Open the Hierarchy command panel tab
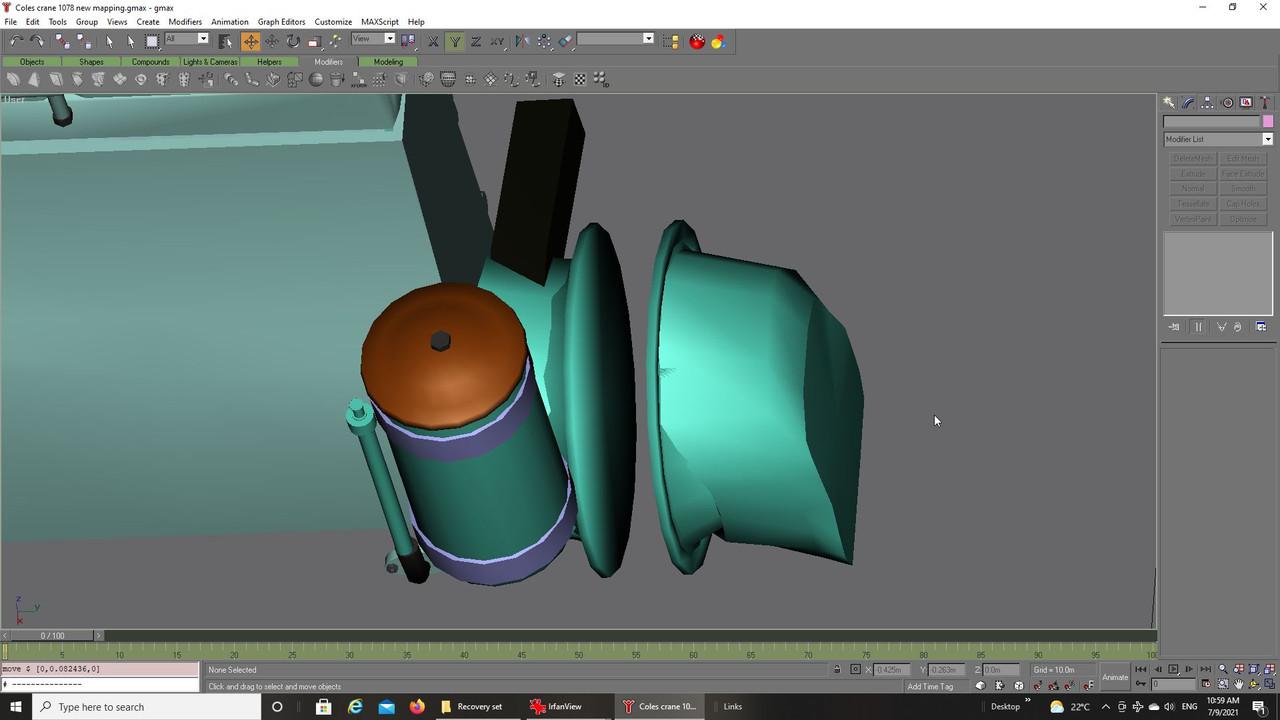Screen dimensions: 1280x720 click(1207, 102)
